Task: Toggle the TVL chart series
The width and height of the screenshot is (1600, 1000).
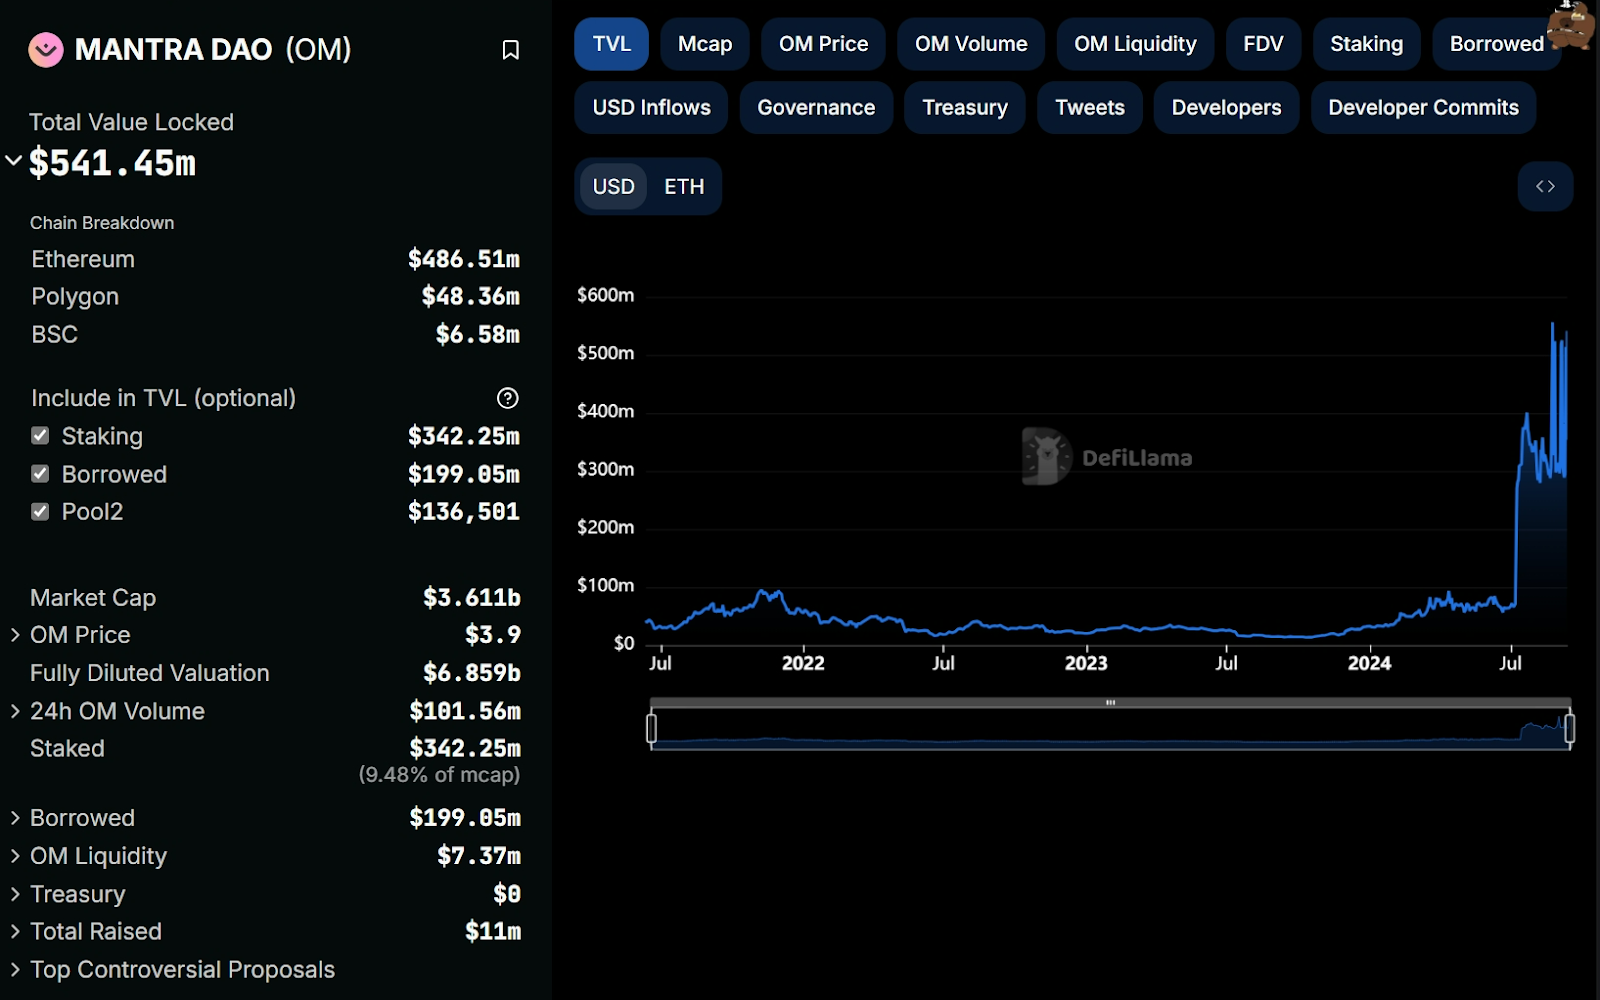Action: [612, 44]
